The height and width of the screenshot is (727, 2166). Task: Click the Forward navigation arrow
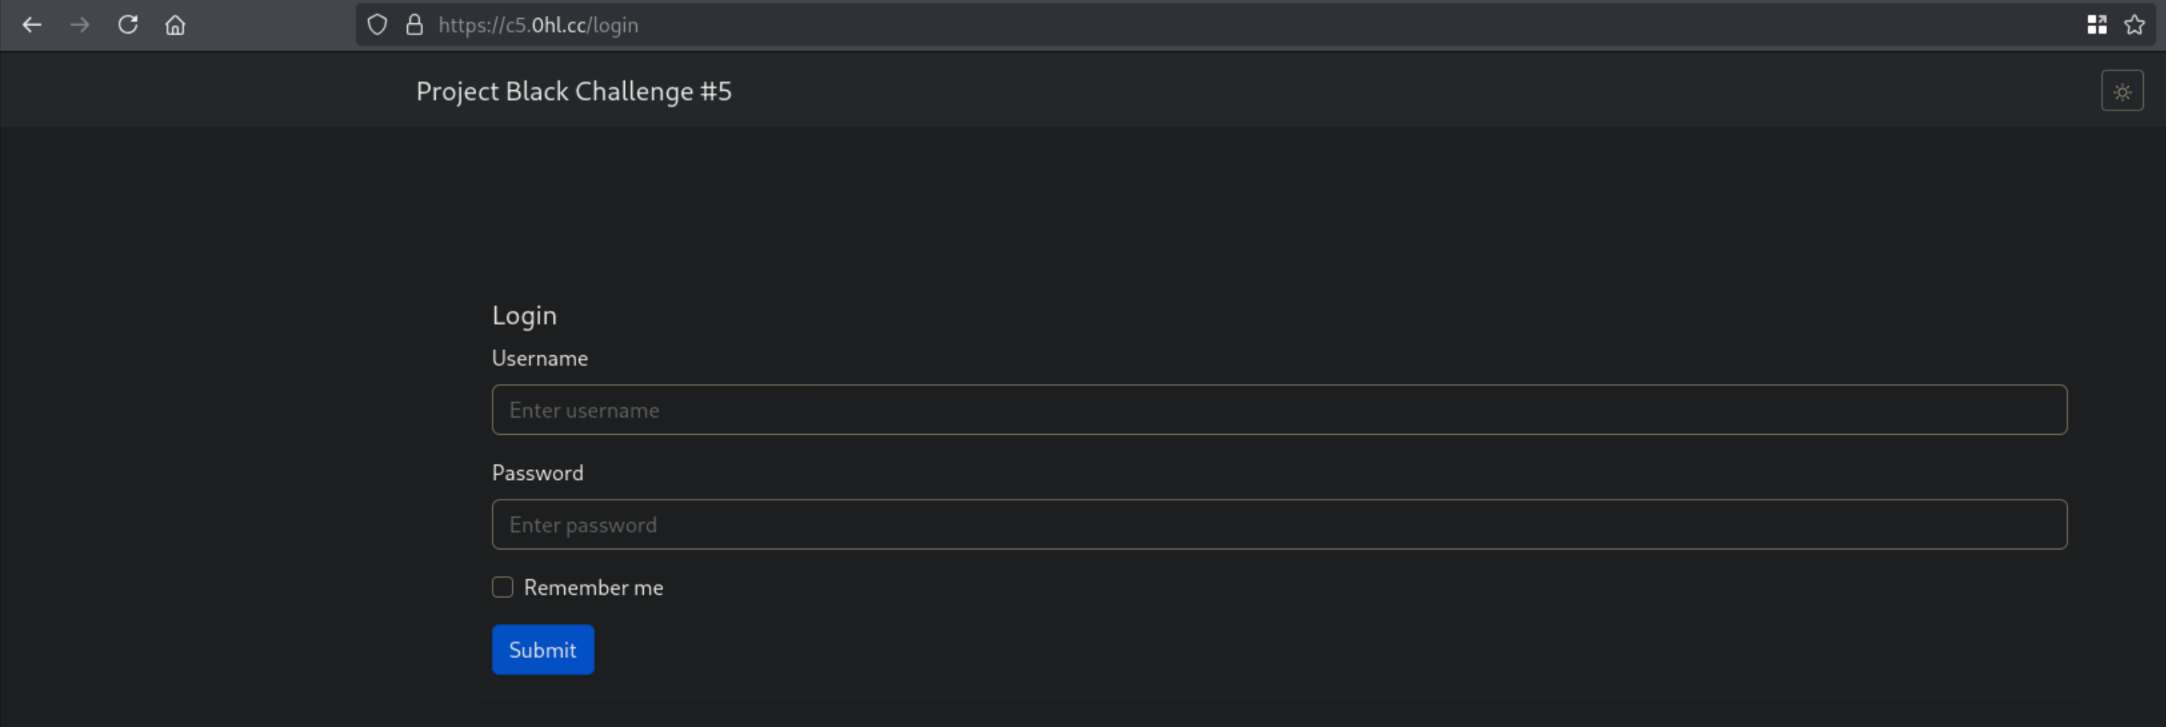click(x=80, y=25)
